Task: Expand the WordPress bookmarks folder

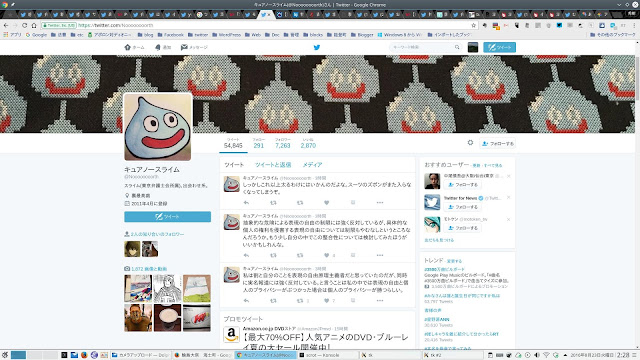Action: 227,35
